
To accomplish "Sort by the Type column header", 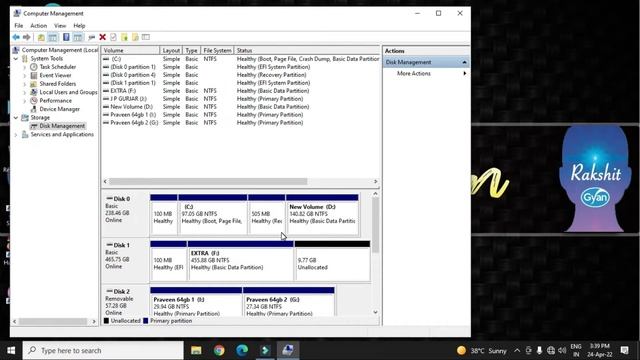I will 191,50.
